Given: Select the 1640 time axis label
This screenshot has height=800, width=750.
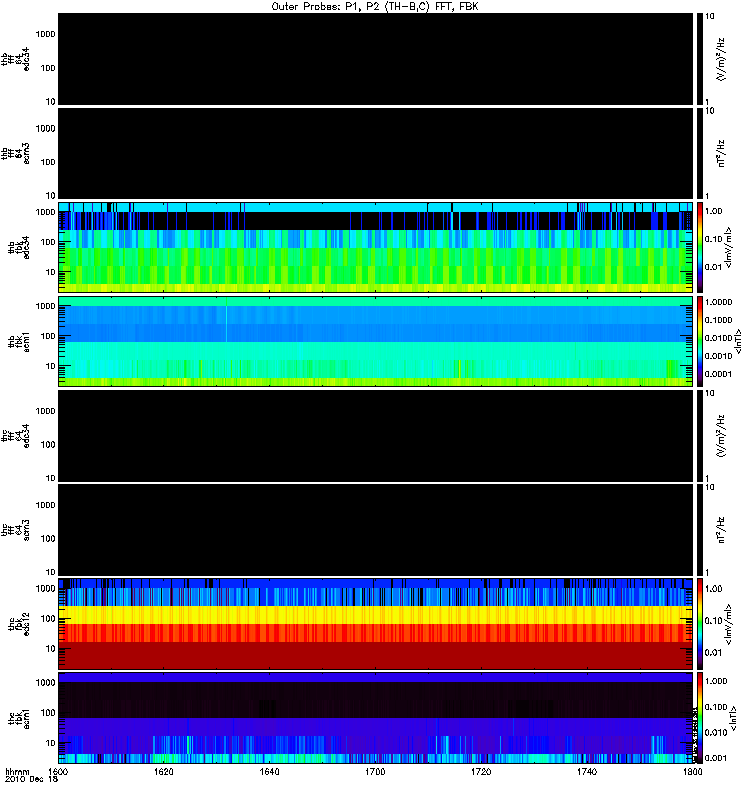Looking at the screenshot, I should [x=269, y=771].
